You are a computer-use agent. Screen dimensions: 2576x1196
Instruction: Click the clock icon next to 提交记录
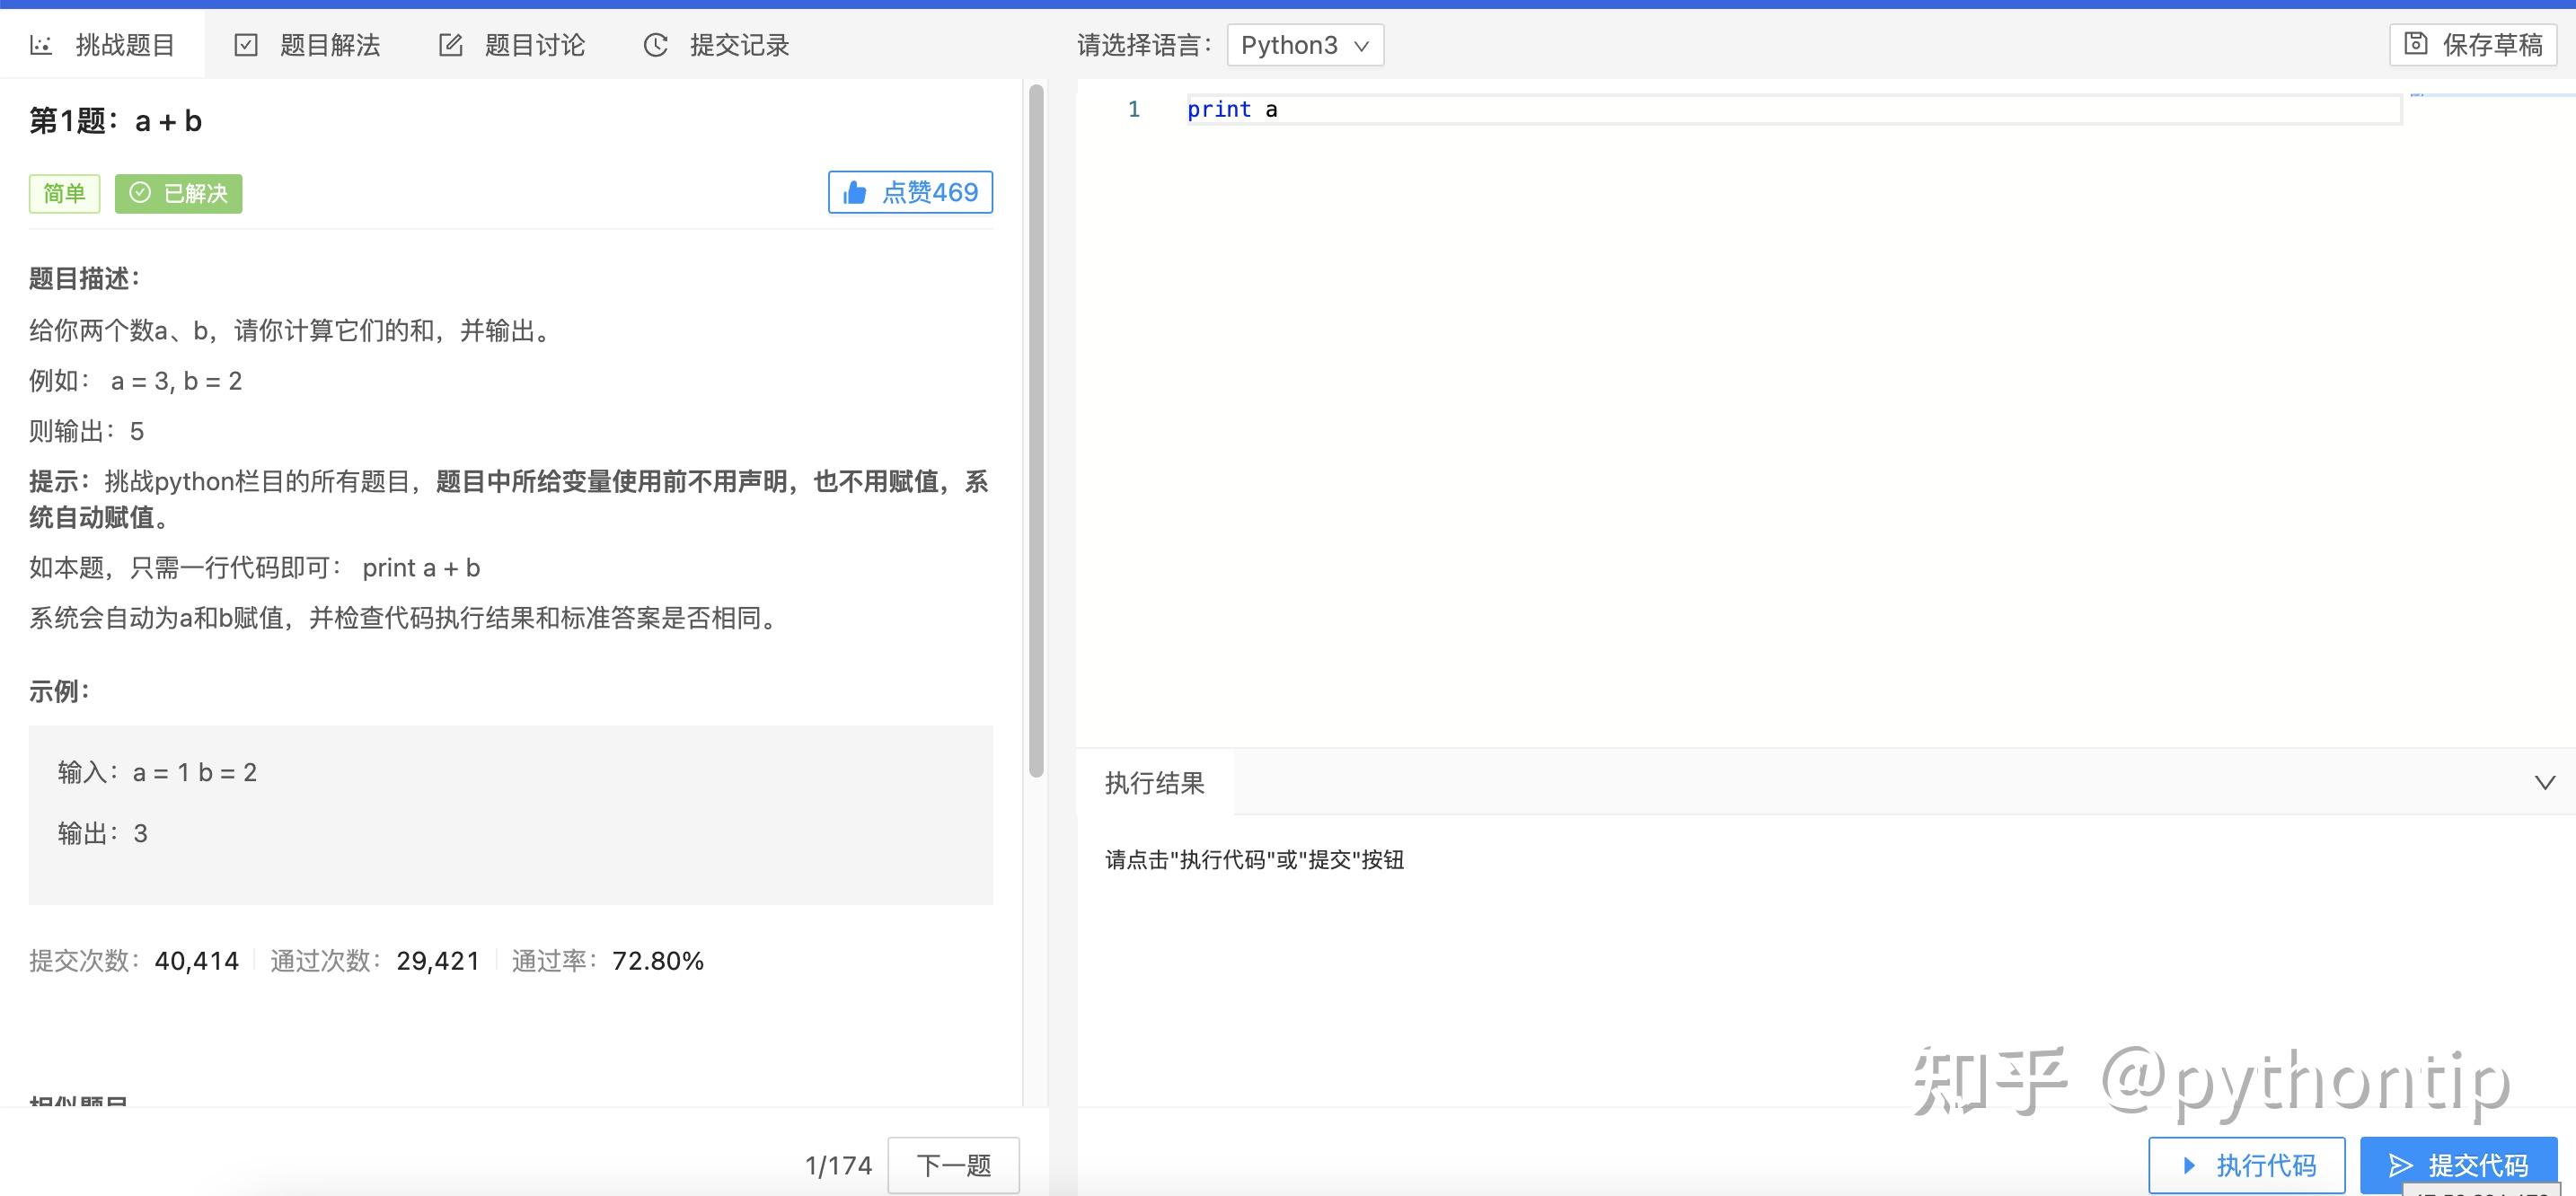point(654,44)
